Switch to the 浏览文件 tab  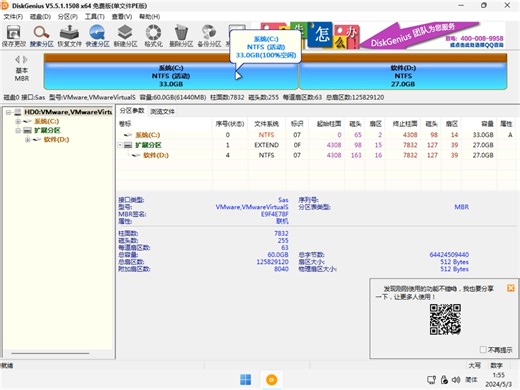click(162, 111)
